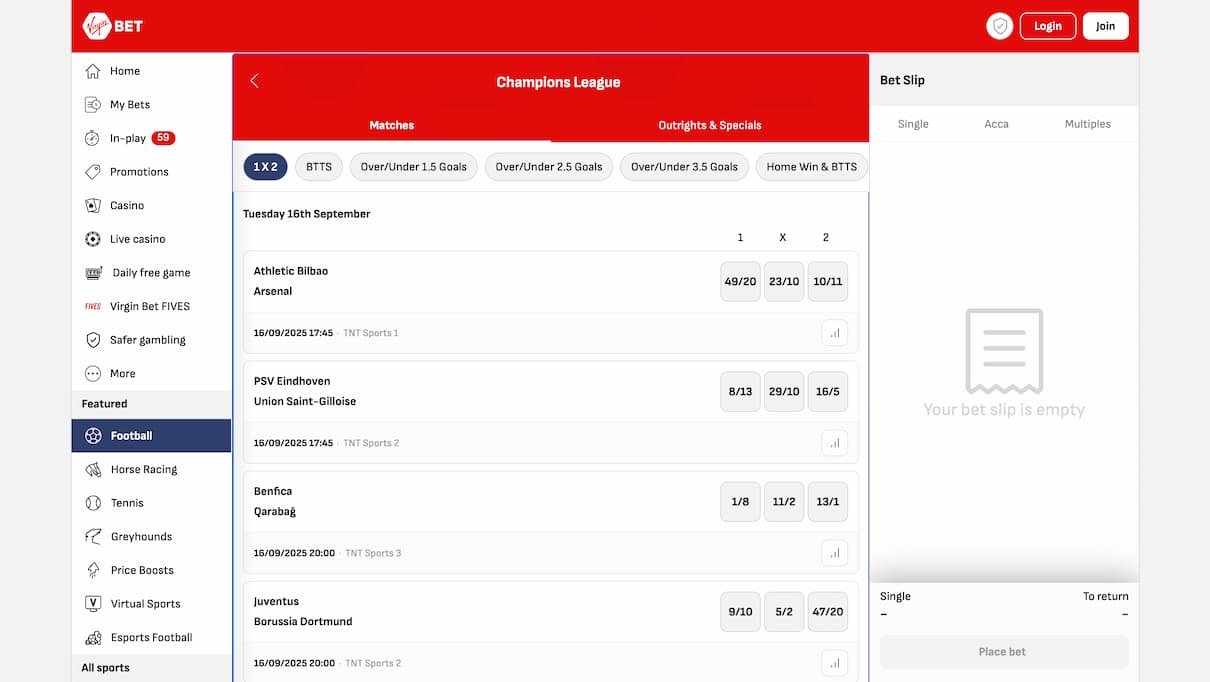The height and width of the screenshot is (682, 1210).
Task: Open the More ellipsis icon
Action: pyautogui.click(x=93, y=373)
